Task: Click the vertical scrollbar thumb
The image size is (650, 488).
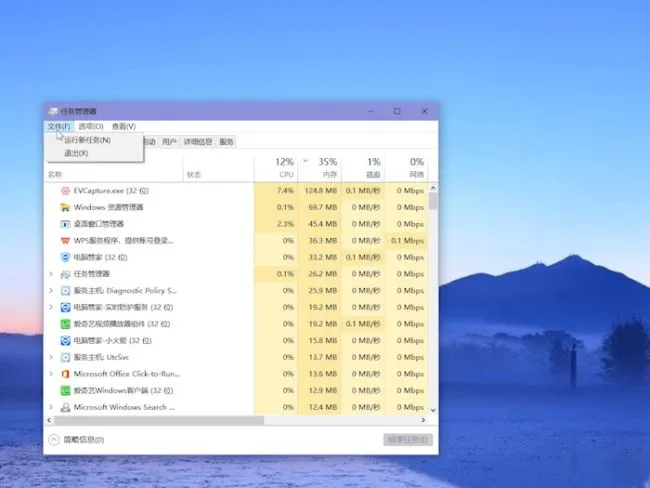Action: 433,201
